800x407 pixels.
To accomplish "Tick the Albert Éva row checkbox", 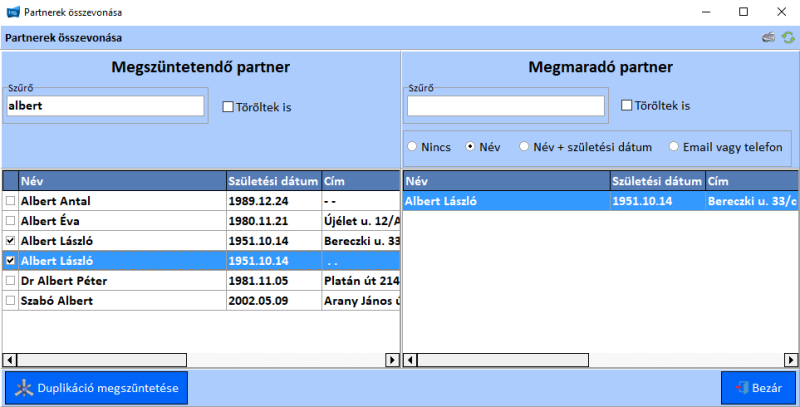I will pyautogui.click(x=10, y=221).
